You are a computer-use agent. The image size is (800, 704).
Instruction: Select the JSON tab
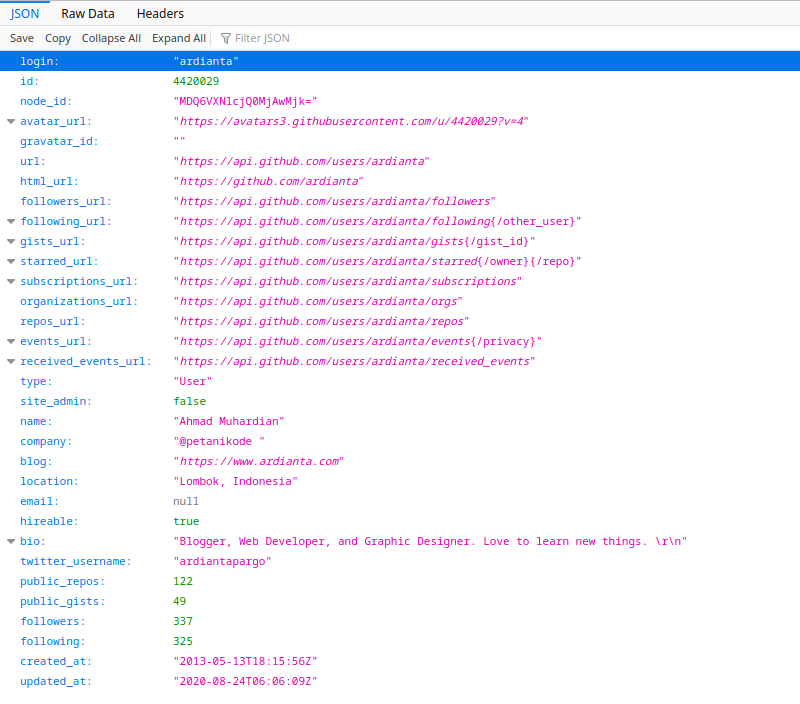(24, 13)
